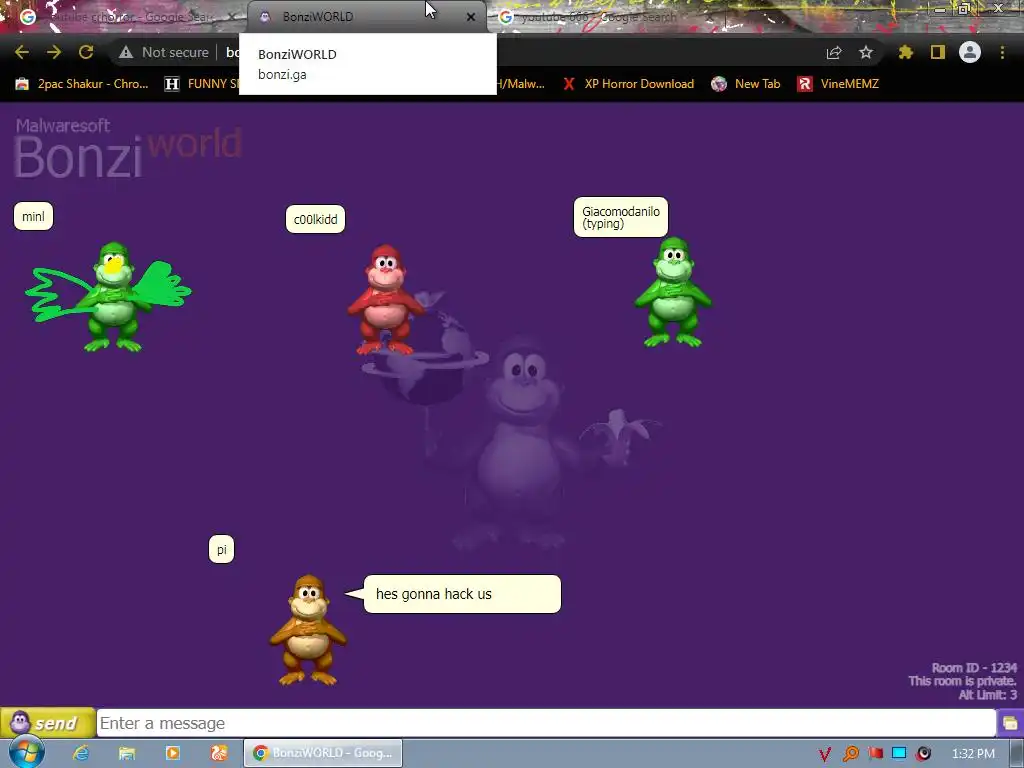Launch Internet Explorer from the taskbar
Image resolution: width=1024 pixels, height=768 pixels.
click(81, 753)
